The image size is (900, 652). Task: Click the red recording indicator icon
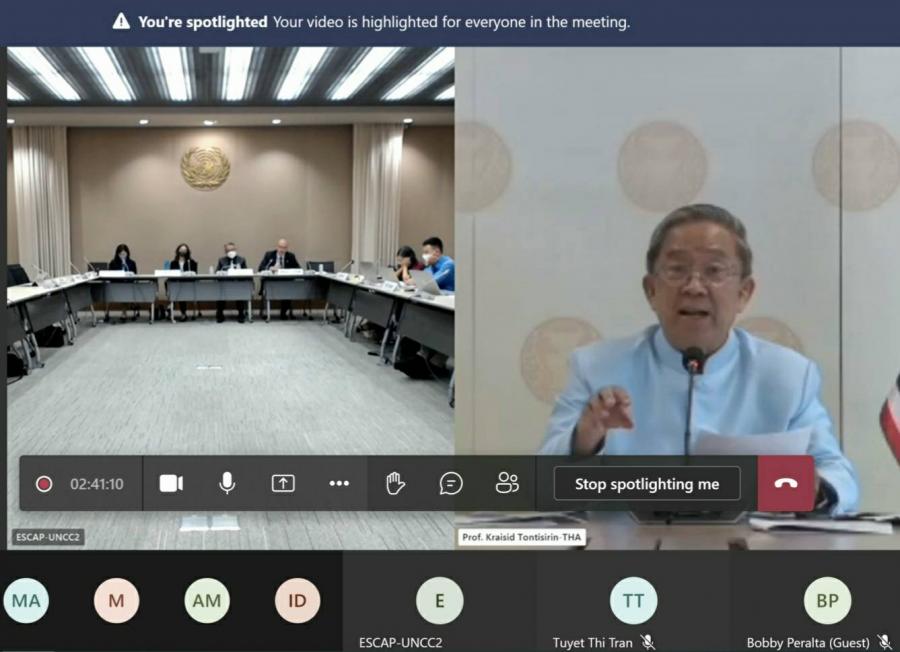point(44,484)
